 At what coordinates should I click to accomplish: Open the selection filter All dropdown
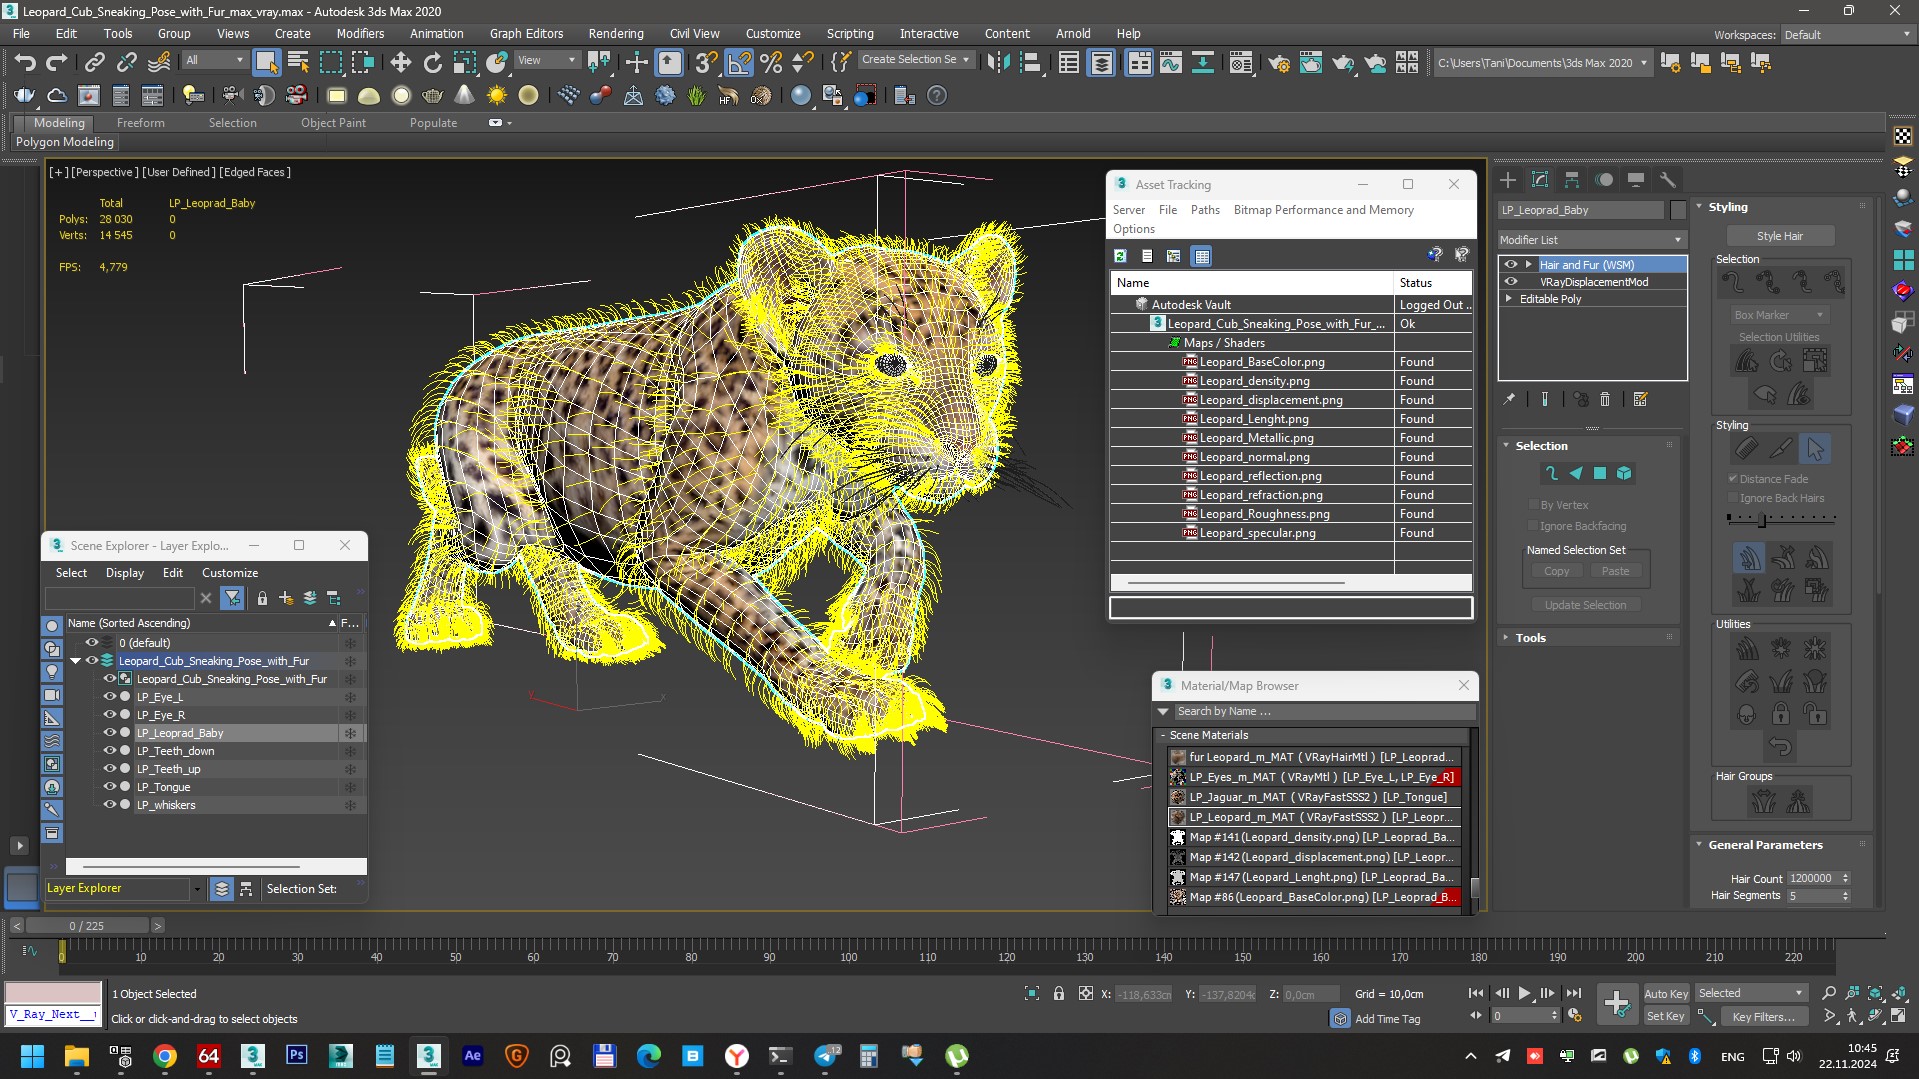(x=215, y=60)
